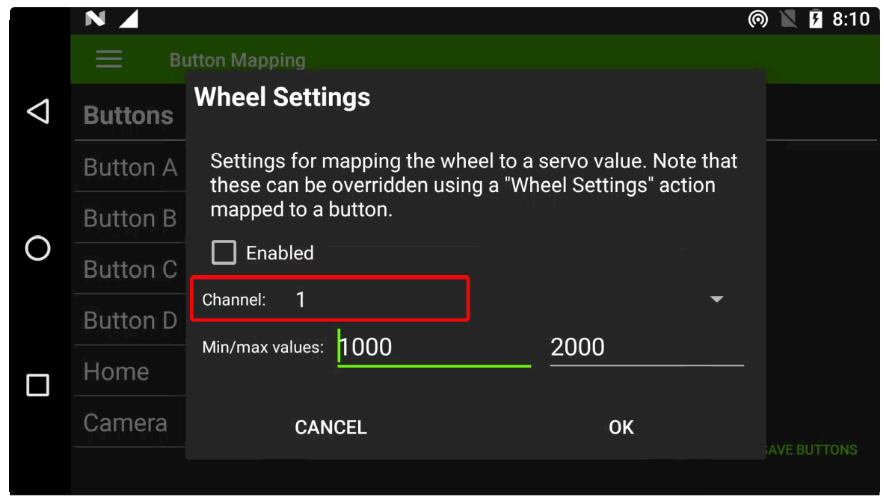Expand the Channel dropdown arrow
Viewport: 884px width, 501px height.
pyautogui.click(x=716, y=299)
